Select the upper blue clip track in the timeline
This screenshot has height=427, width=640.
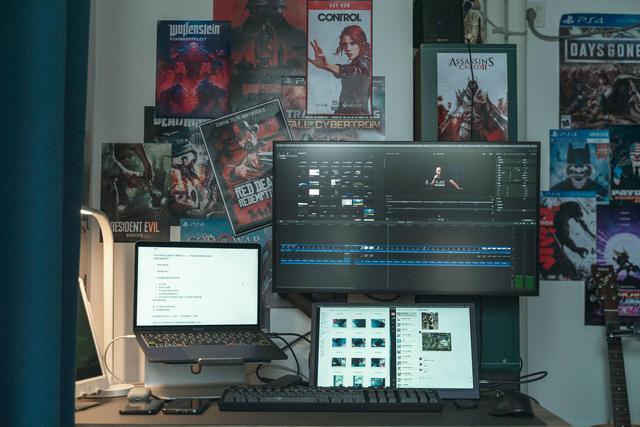(x=396, y=248)
